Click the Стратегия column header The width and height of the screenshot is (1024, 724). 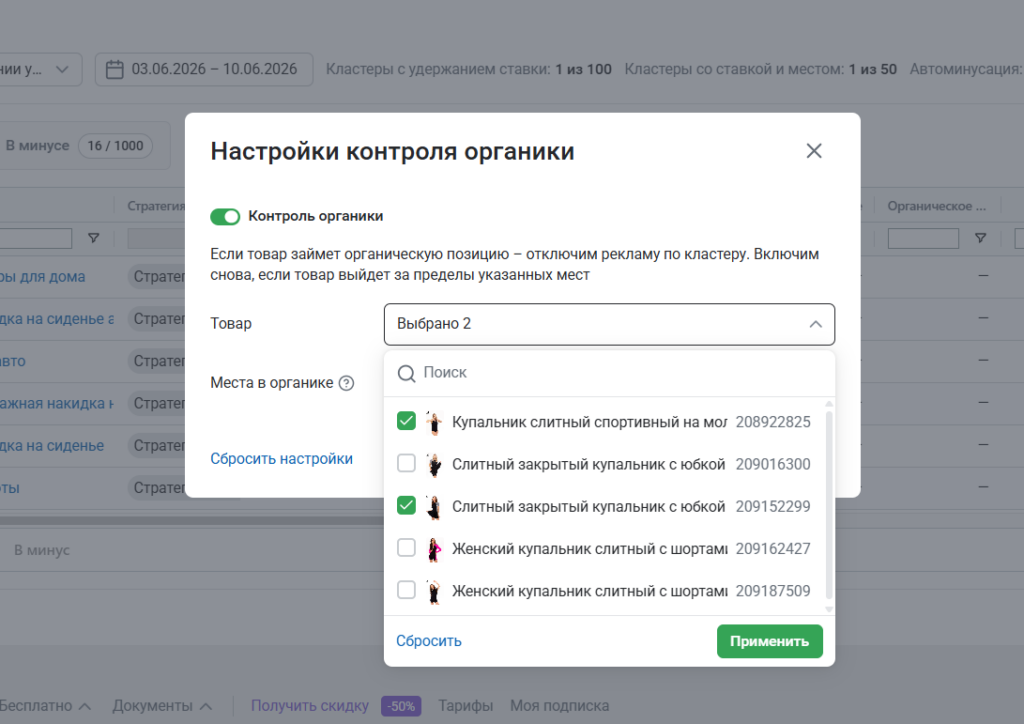[156, 206]
